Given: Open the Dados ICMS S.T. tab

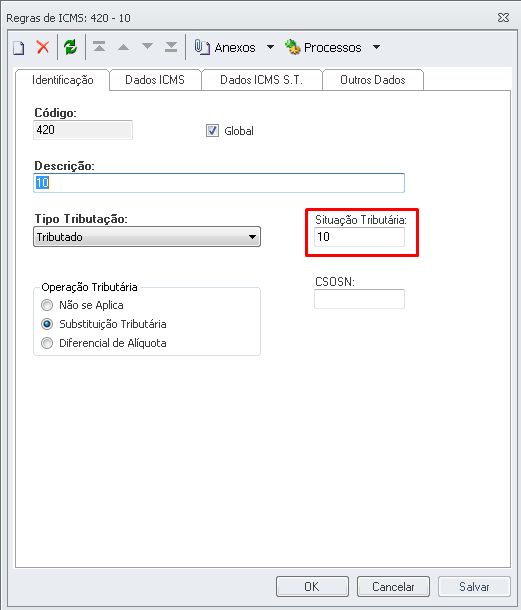Looking at the screenshot, I should (261, 80).
